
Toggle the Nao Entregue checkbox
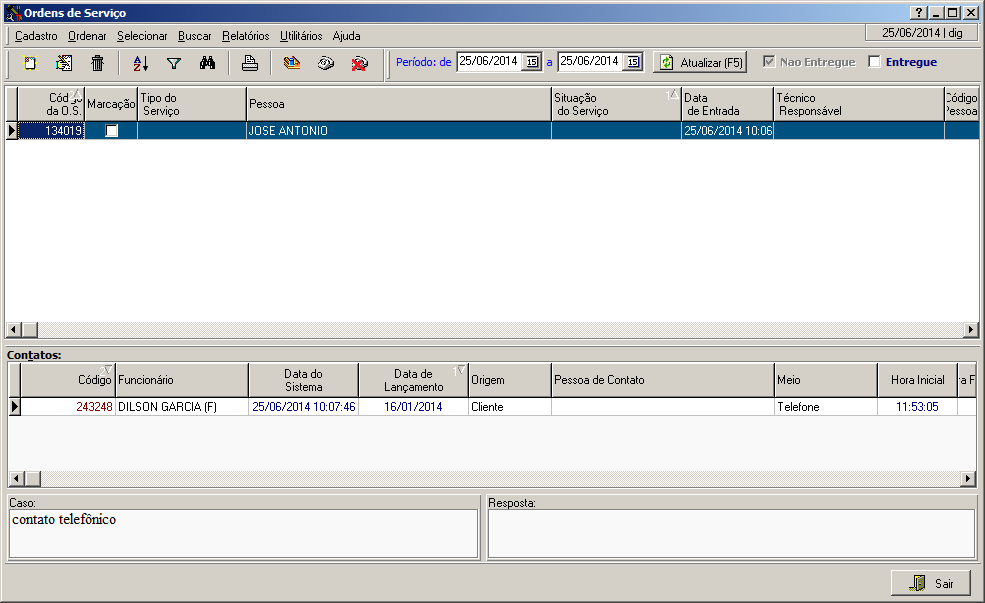(769, 62)
